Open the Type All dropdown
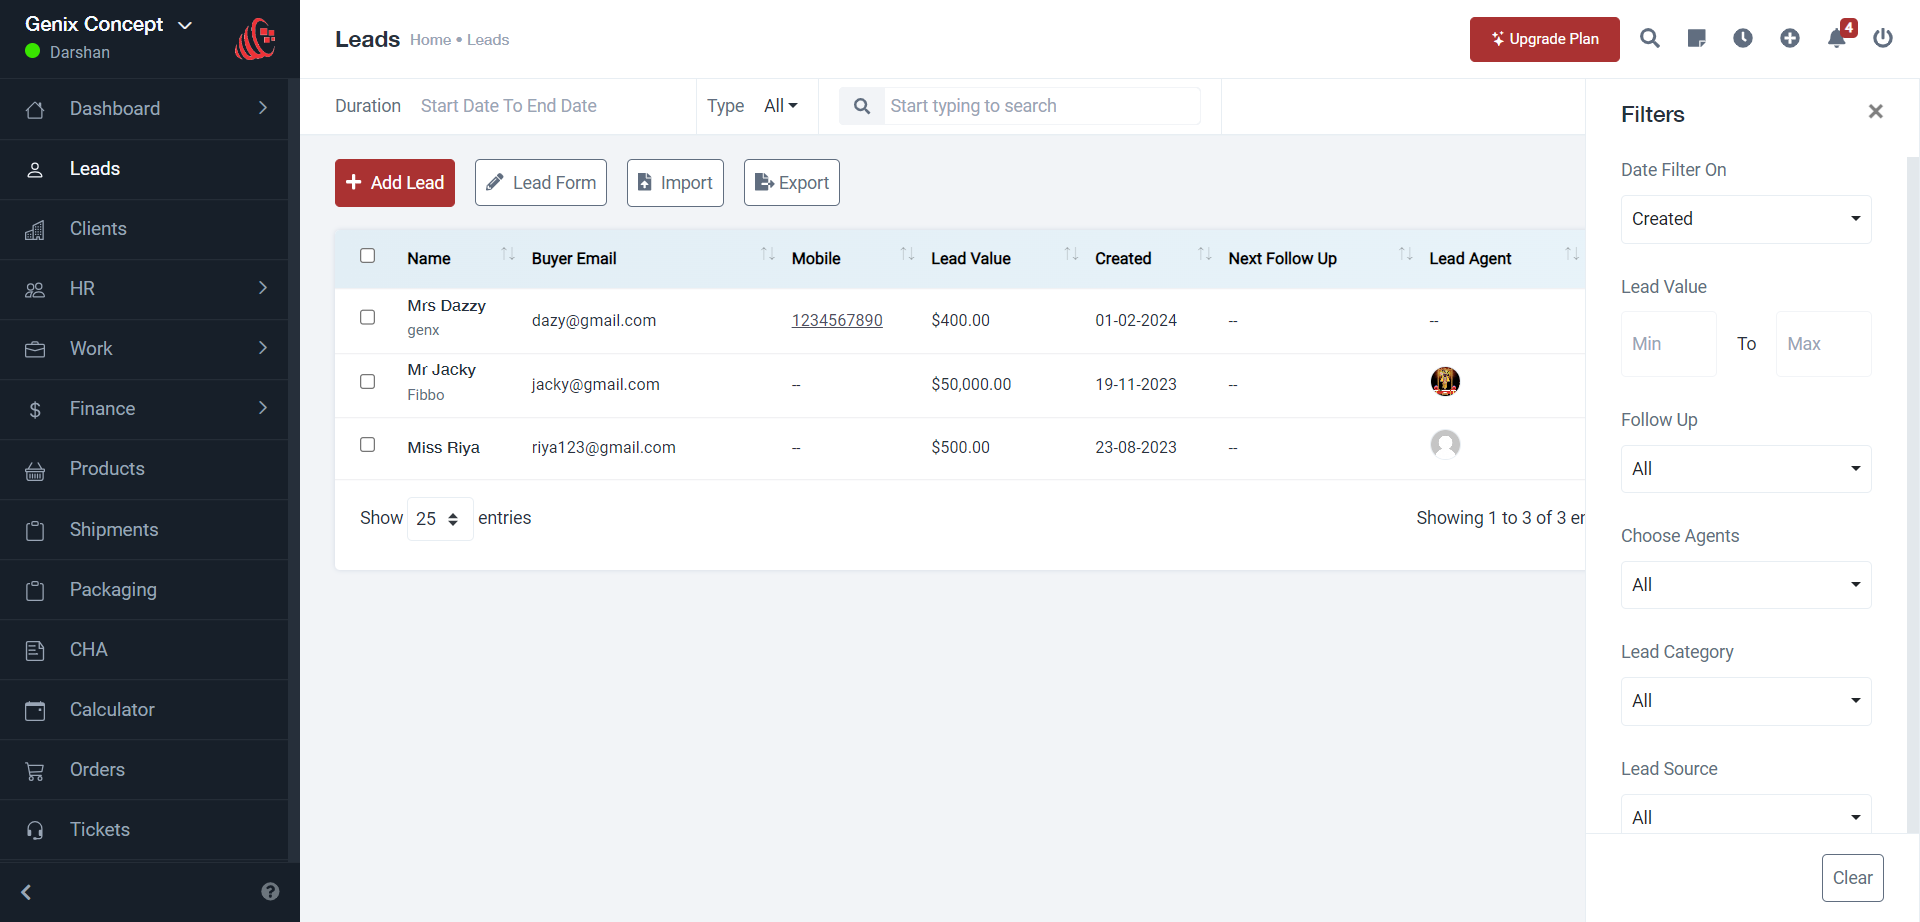 point(781,106)
